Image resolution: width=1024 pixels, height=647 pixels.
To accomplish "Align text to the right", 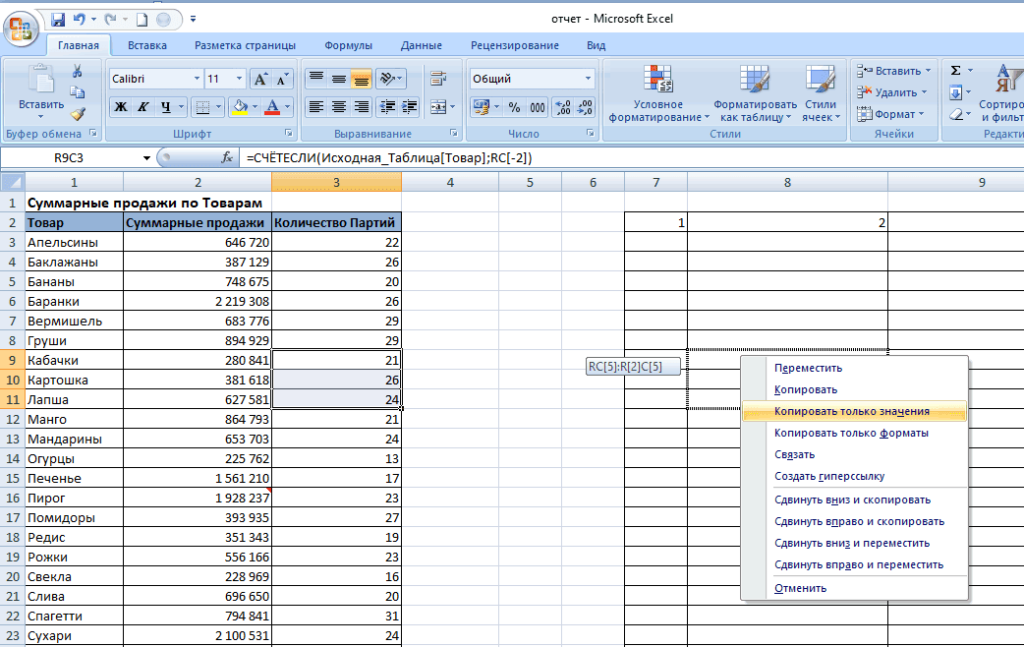I will click(360, 106).
